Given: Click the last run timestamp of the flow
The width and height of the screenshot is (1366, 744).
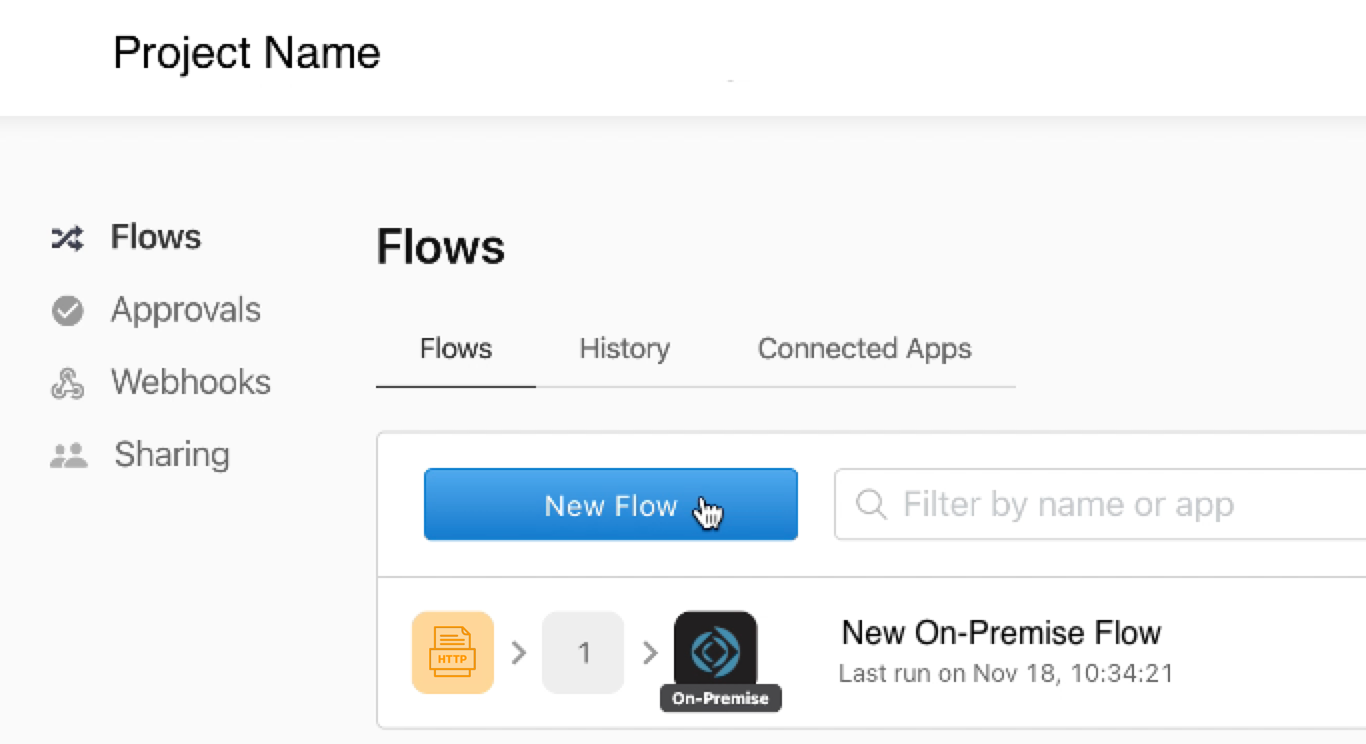Looking at the screenshot, I should point(1004,673).
